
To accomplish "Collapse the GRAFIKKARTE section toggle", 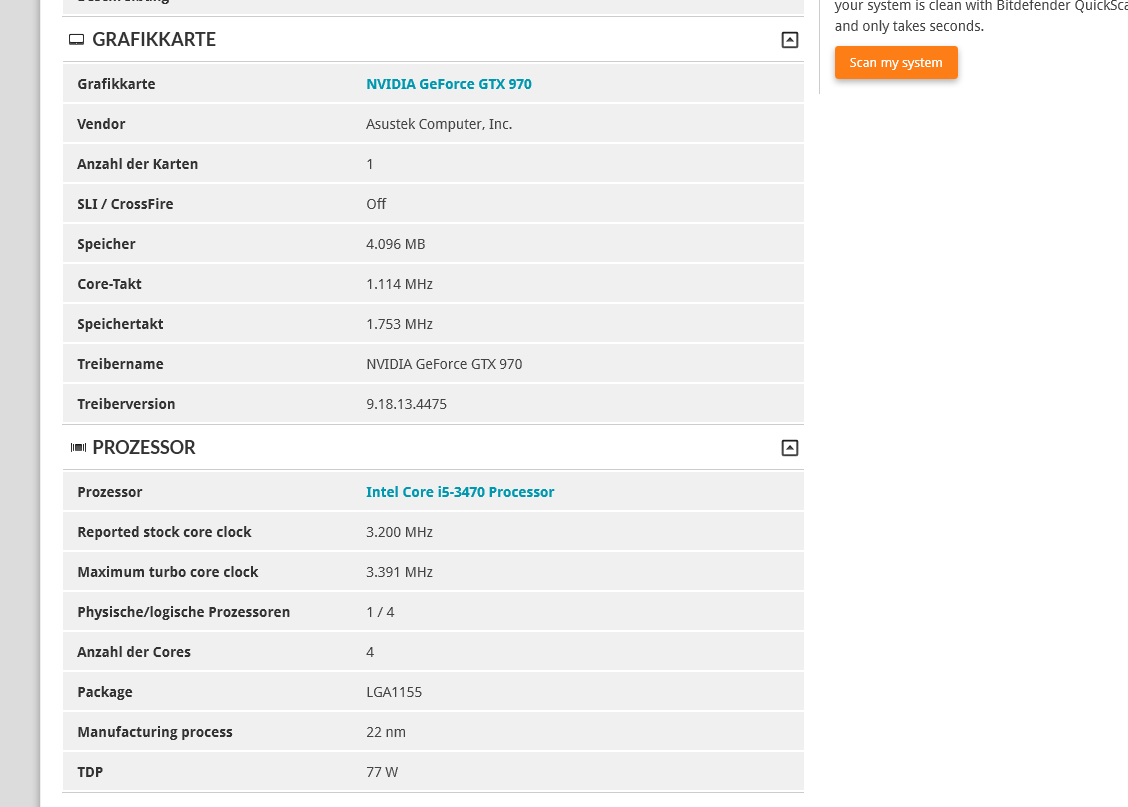I will coord(789,40).
